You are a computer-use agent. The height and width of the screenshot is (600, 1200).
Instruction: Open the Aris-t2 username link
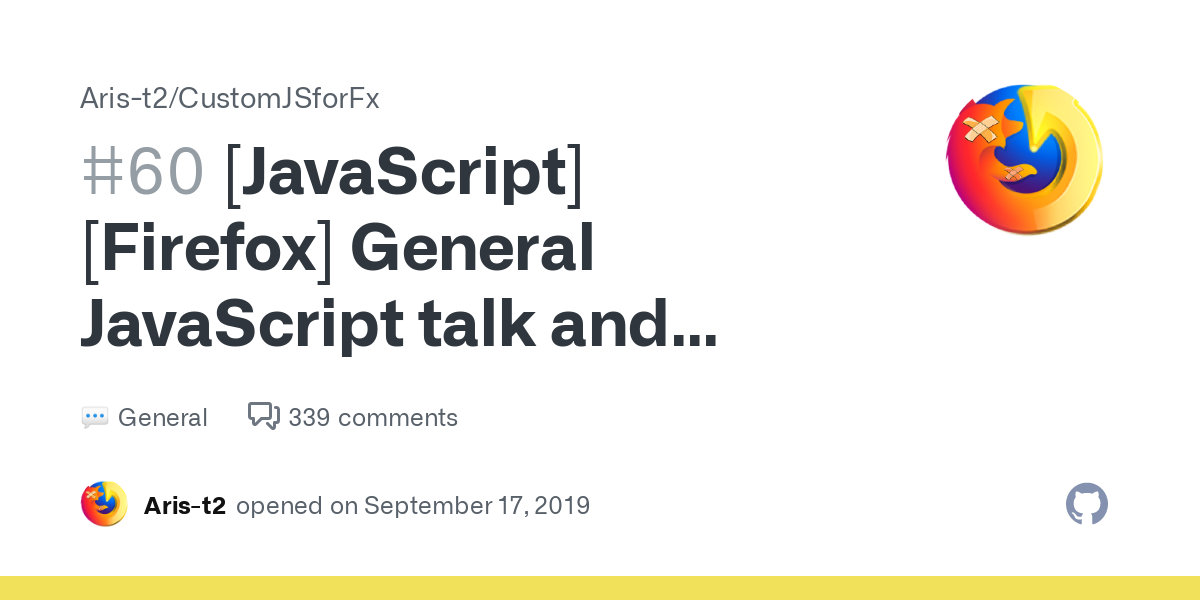185,506
